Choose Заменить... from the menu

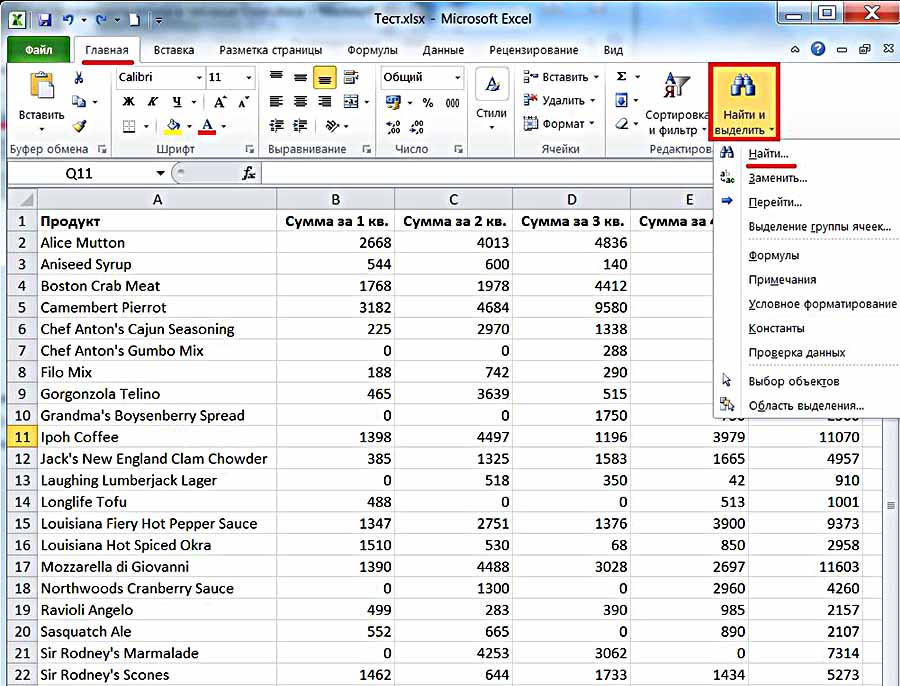click(777, 178)
